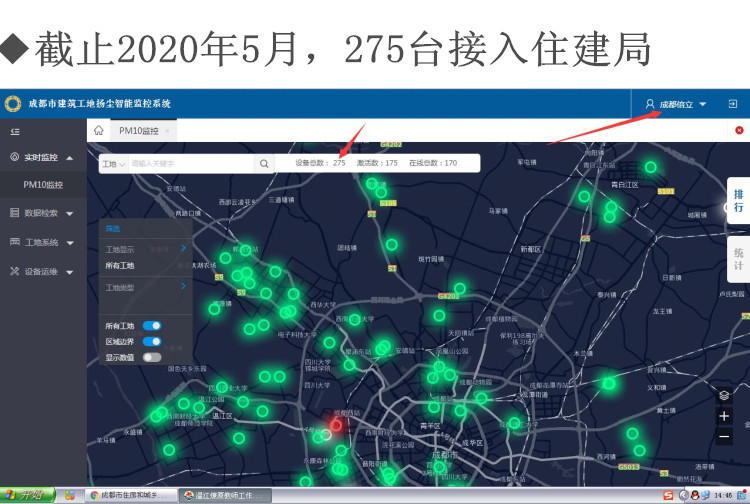Click the 所有工地 value under 工地显示
Screen dimensions: 750x504
[120, 265]
